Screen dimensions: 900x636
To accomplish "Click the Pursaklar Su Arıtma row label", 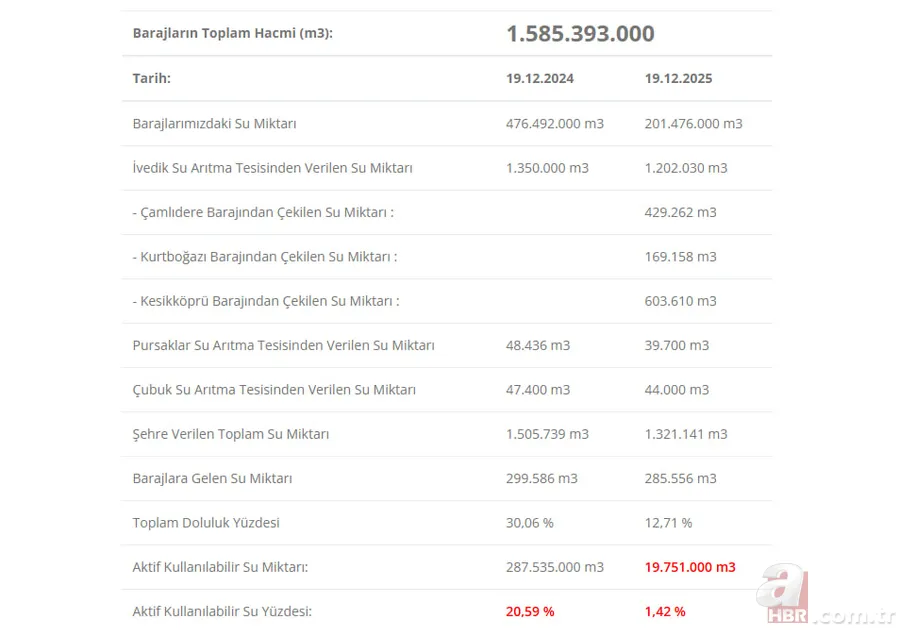I will point(283,345).
